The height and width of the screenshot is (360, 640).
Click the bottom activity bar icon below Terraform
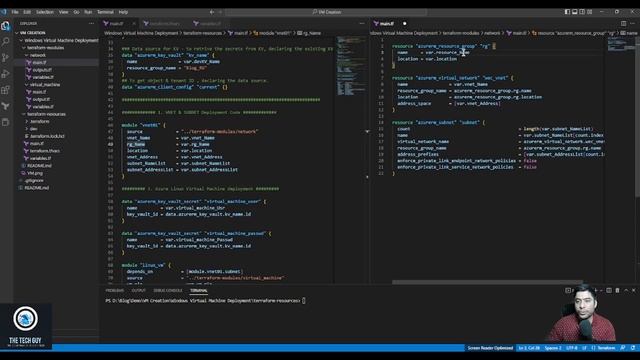[x=5, y=122]
